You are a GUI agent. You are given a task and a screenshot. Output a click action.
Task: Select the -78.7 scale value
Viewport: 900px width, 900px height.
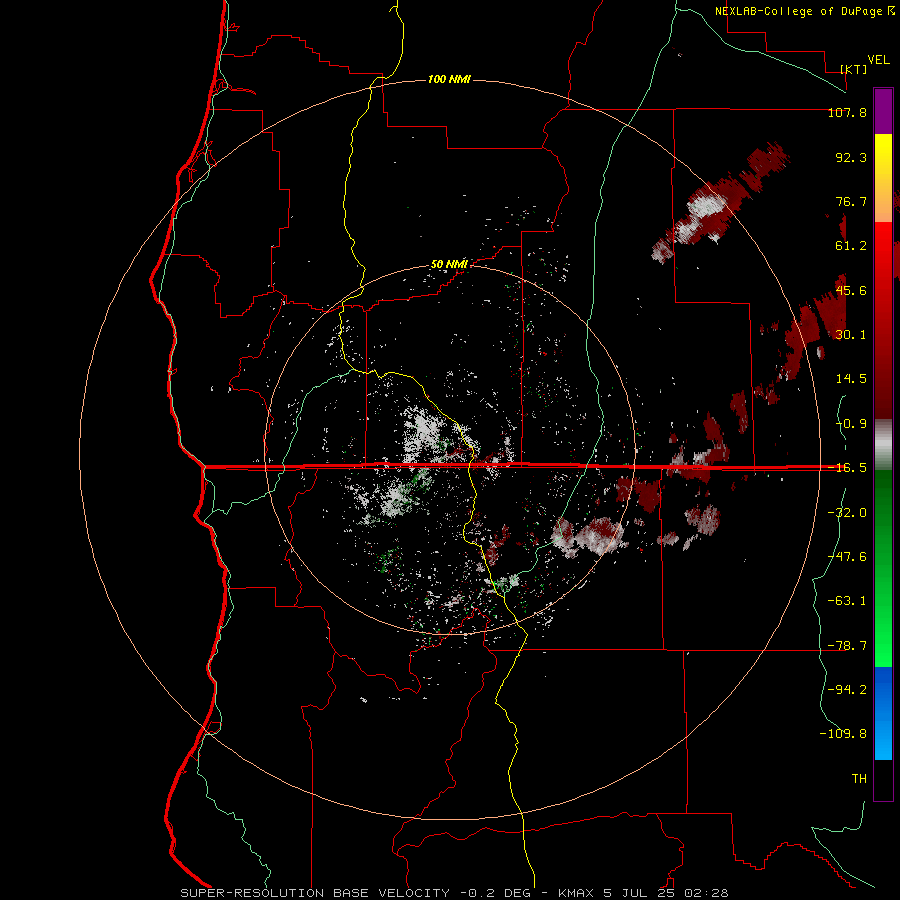click(x=847, y=646)
